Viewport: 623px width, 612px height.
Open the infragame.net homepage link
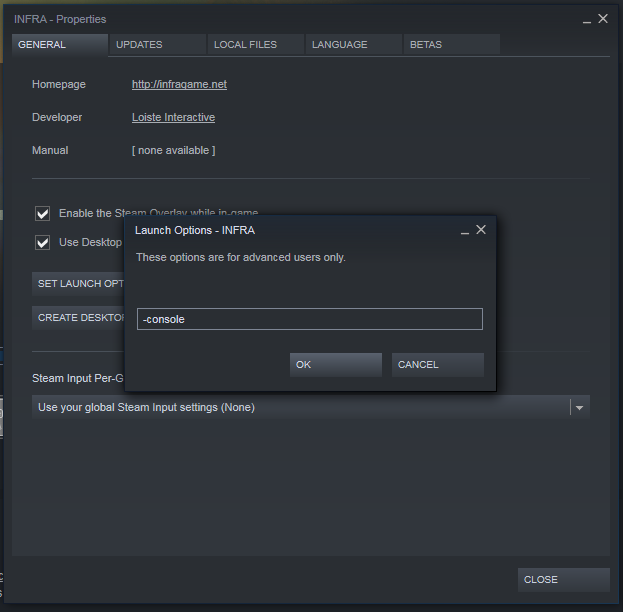point(179,84)
